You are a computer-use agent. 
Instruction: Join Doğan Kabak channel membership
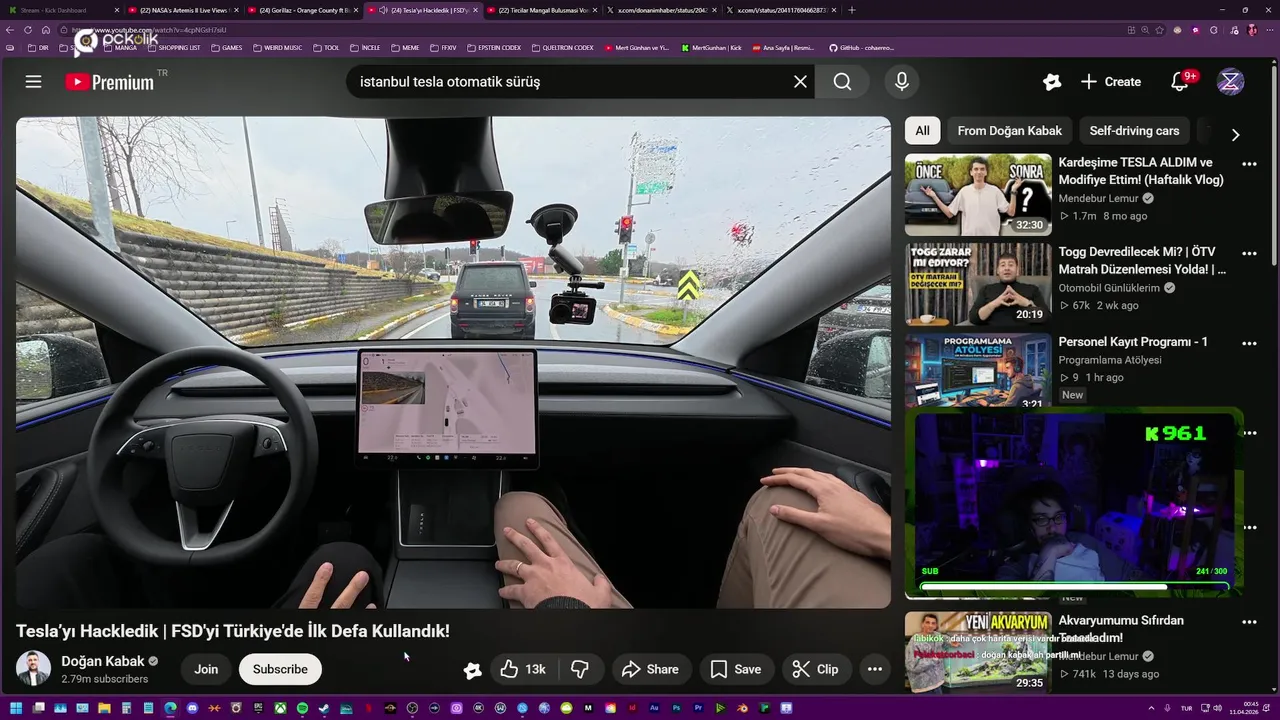tap(206, 669)
